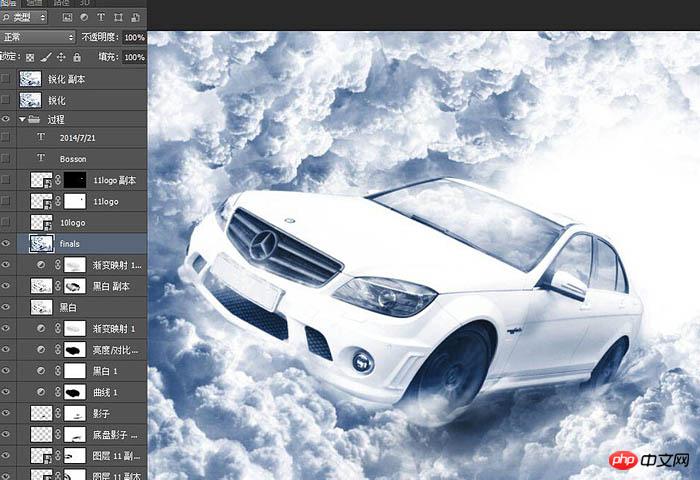This screenshot has width=700, height=480.
Task: Select the 黑白 layer name
Action: click(x=68, y=307)
